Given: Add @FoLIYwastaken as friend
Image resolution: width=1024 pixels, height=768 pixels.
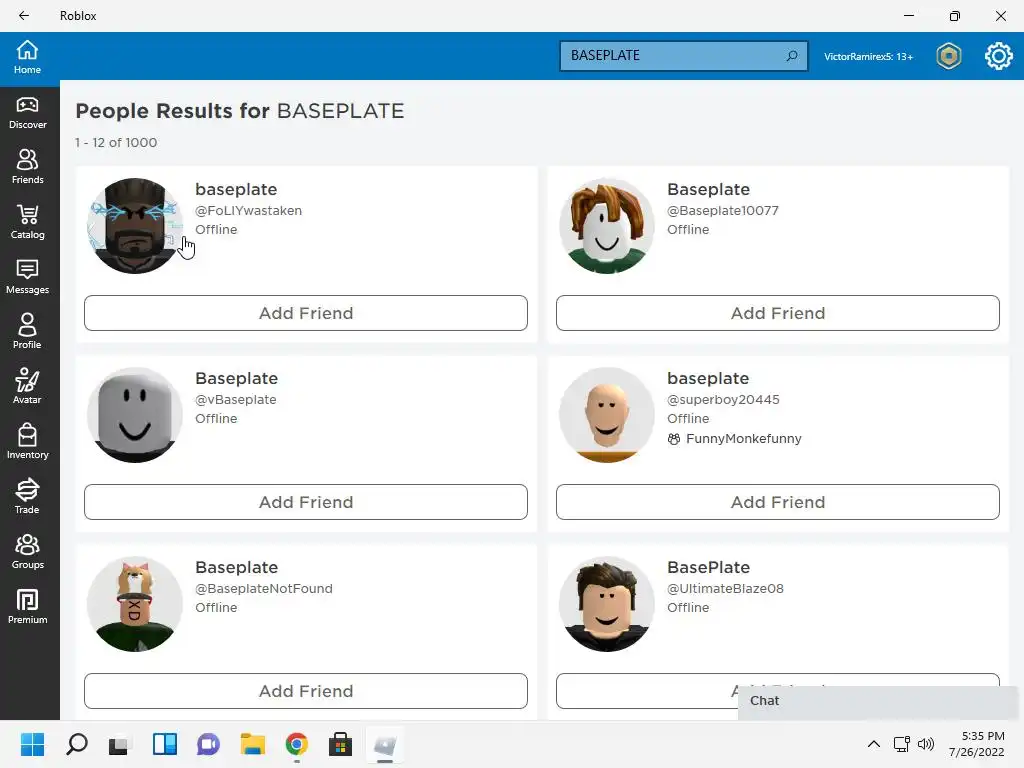Looking at the screenshot, I should [306, 313].
